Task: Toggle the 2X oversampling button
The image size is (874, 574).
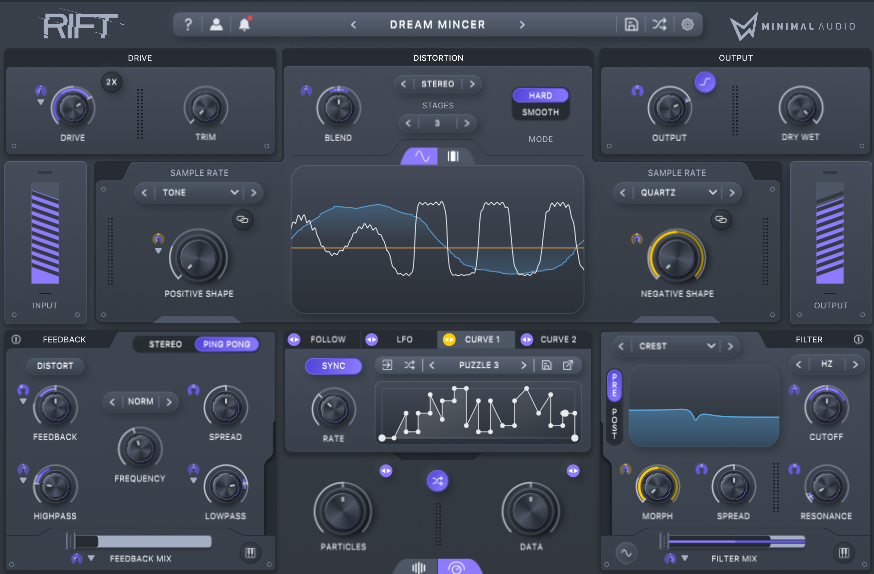Action: tap(111, 82)
